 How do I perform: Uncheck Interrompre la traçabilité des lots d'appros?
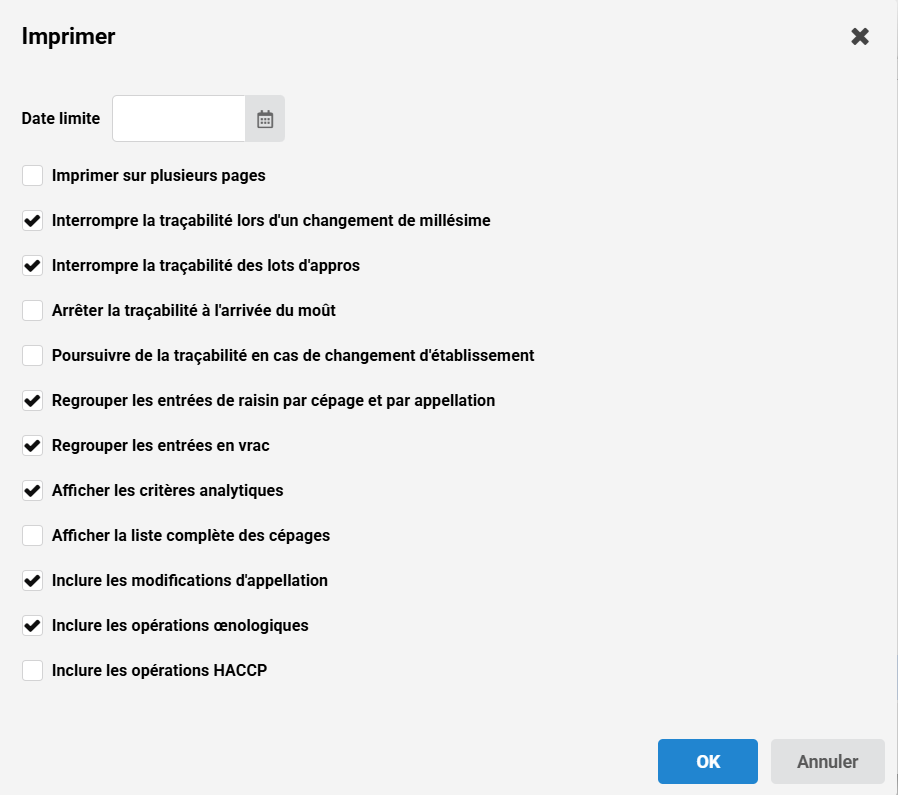[x=33, y=266]
